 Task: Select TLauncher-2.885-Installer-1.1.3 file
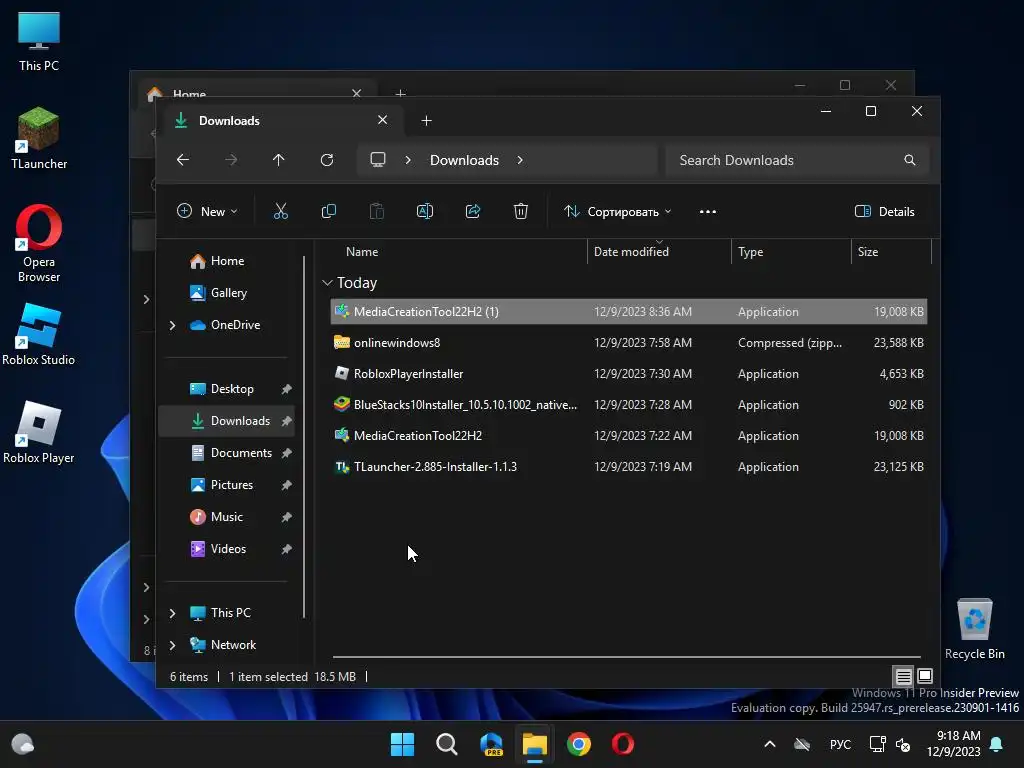click(628, 466)
